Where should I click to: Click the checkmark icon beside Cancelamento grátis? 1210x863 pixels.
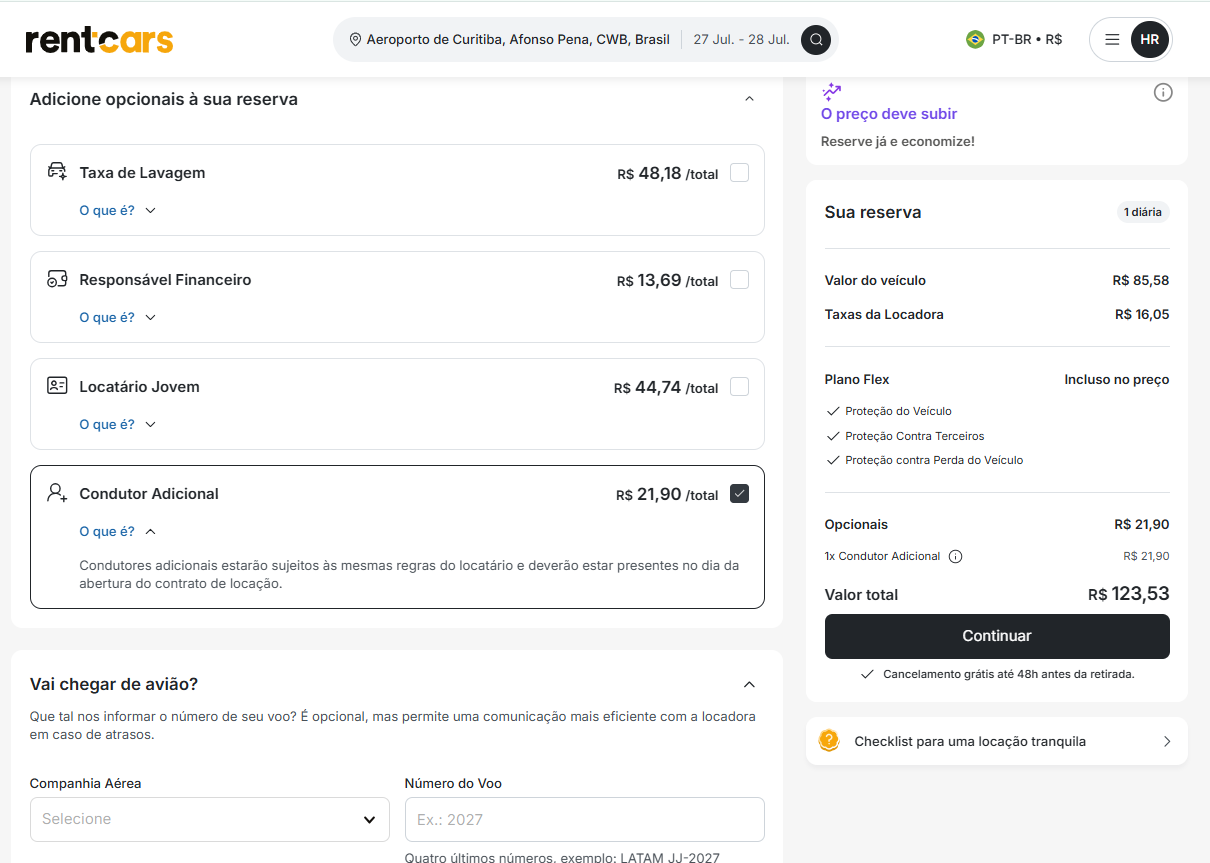[867, 674]
